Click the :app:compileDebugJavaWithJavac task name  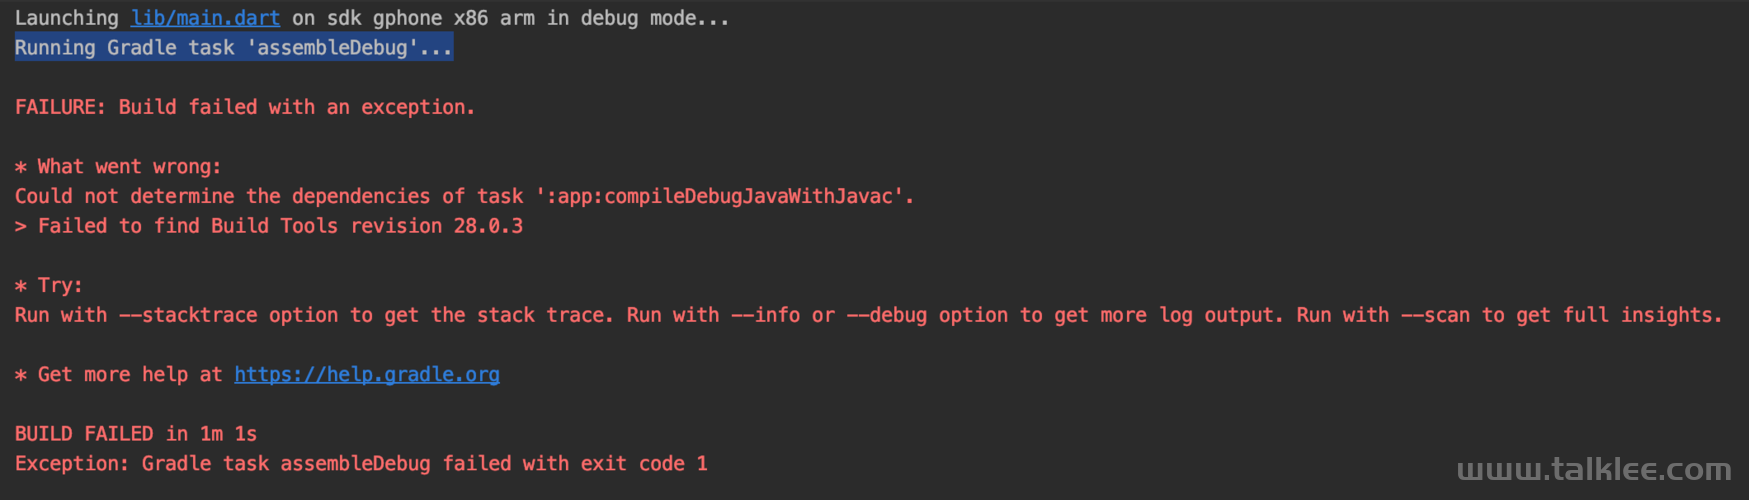(724, 196)
